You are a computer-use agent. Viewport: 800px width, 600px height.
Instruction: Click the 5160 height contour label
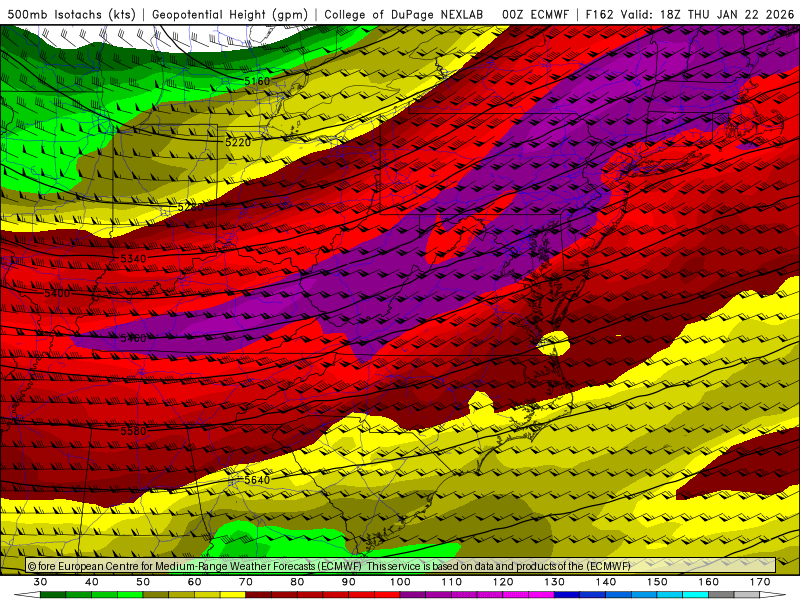(x=257, y=81)
